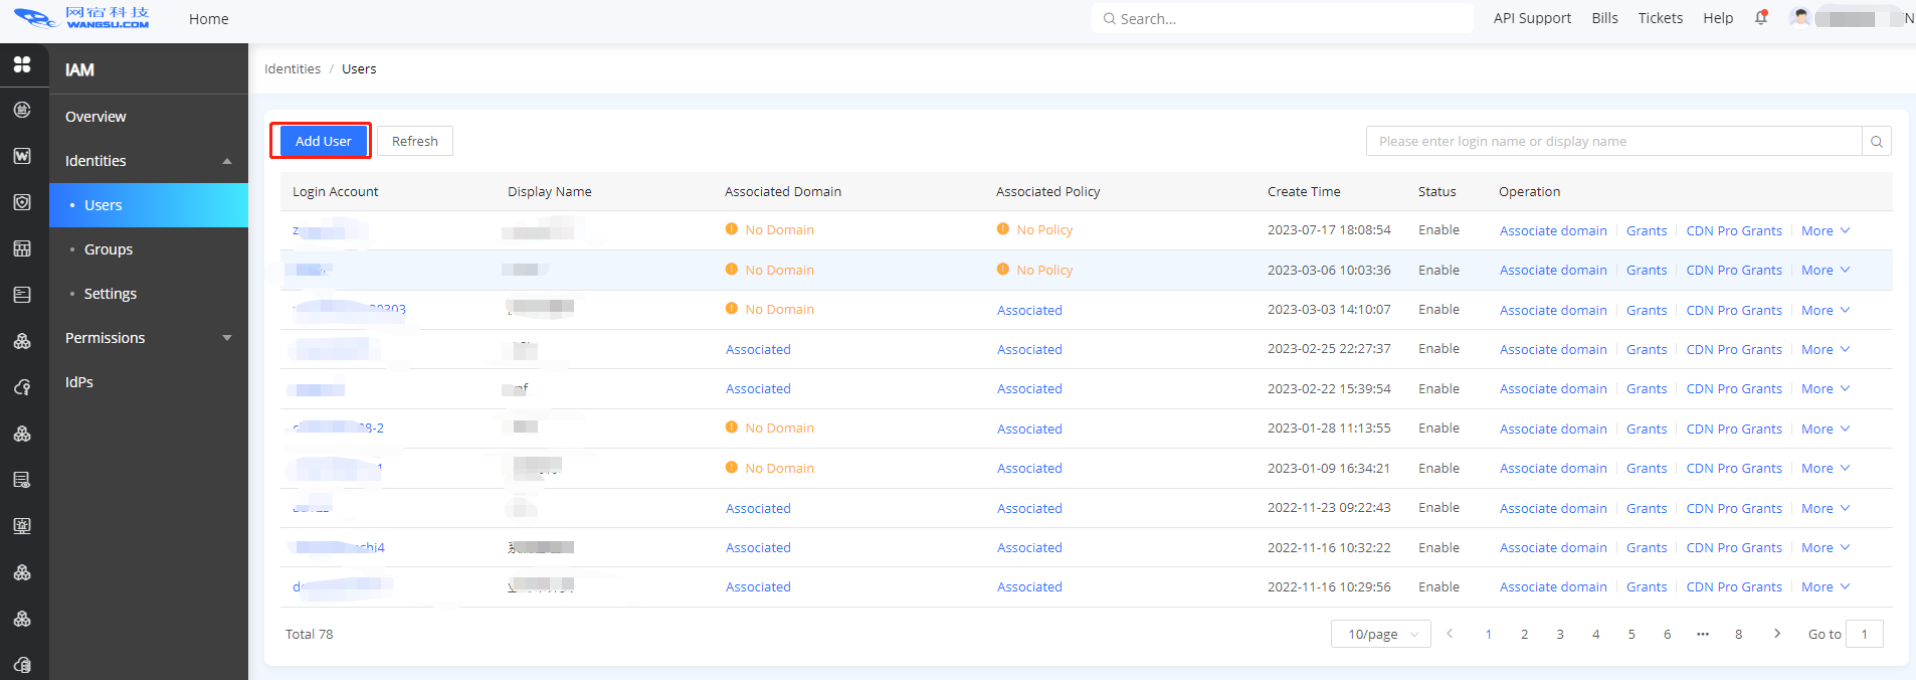Click the magnifier icon beside login name search
The image size is (1916, 680).
[1876, 142]
